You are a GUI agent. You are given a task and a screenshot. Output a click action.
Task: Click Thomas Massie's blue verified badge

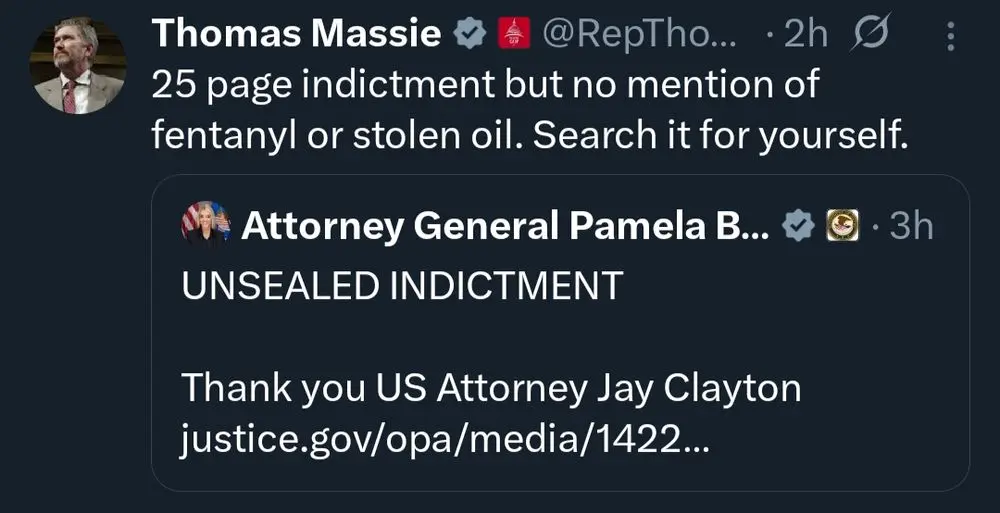click(x=467, y=35)
